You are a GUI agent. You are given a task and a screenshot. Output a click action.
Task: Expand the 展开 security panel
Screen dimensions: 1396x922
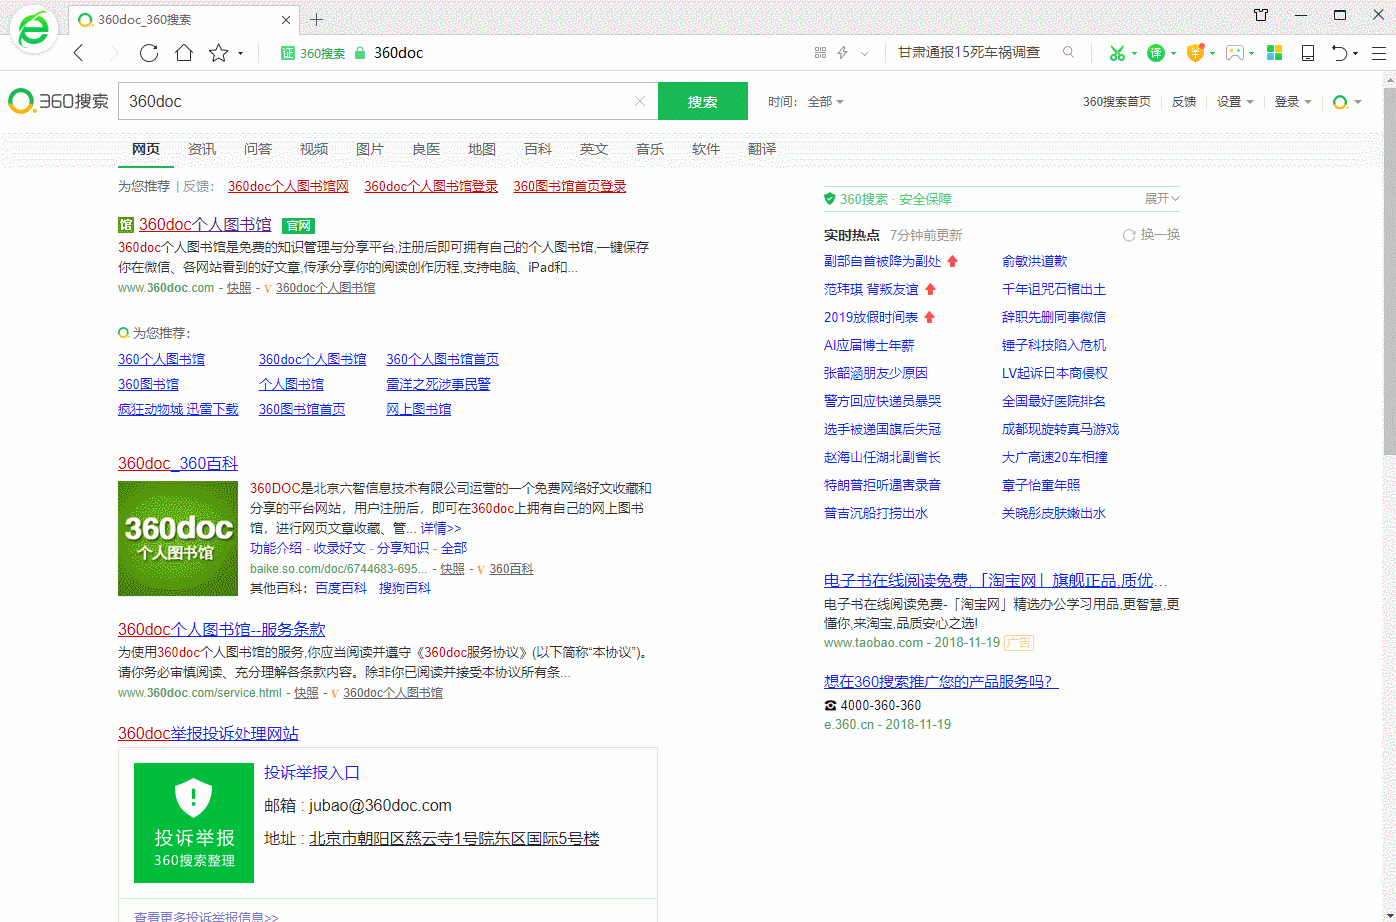pos(1162,199)
